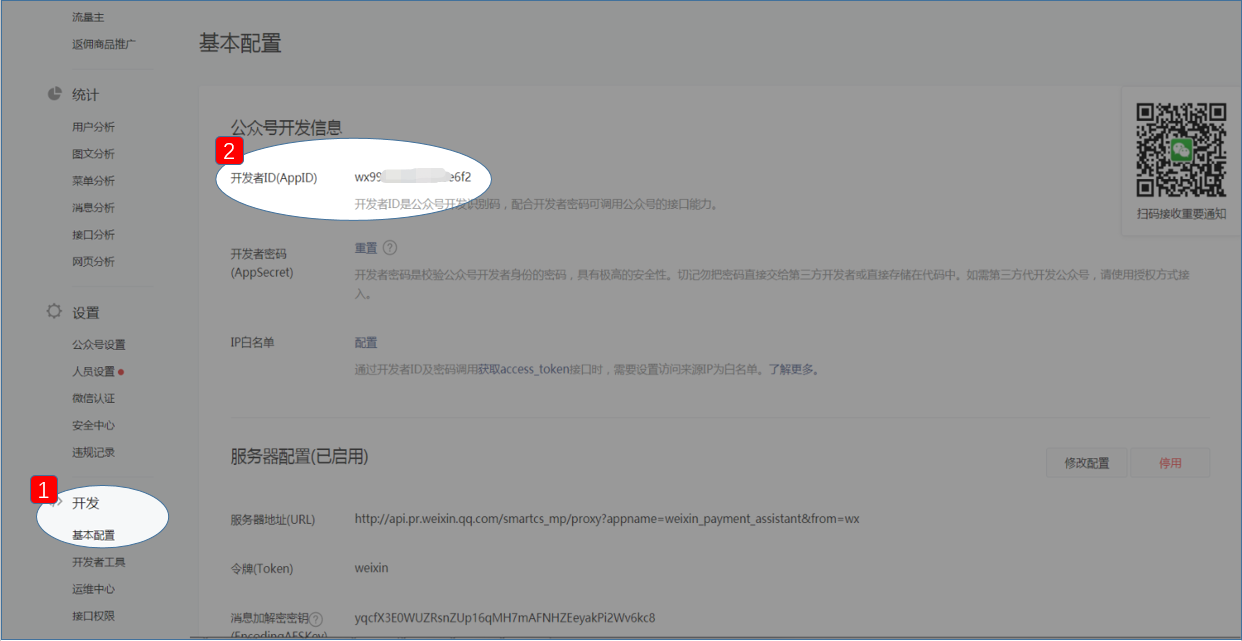Select 基本配置 in sidebar
The width and height of the screenshot is (1242, 641).
pos(93,536)
